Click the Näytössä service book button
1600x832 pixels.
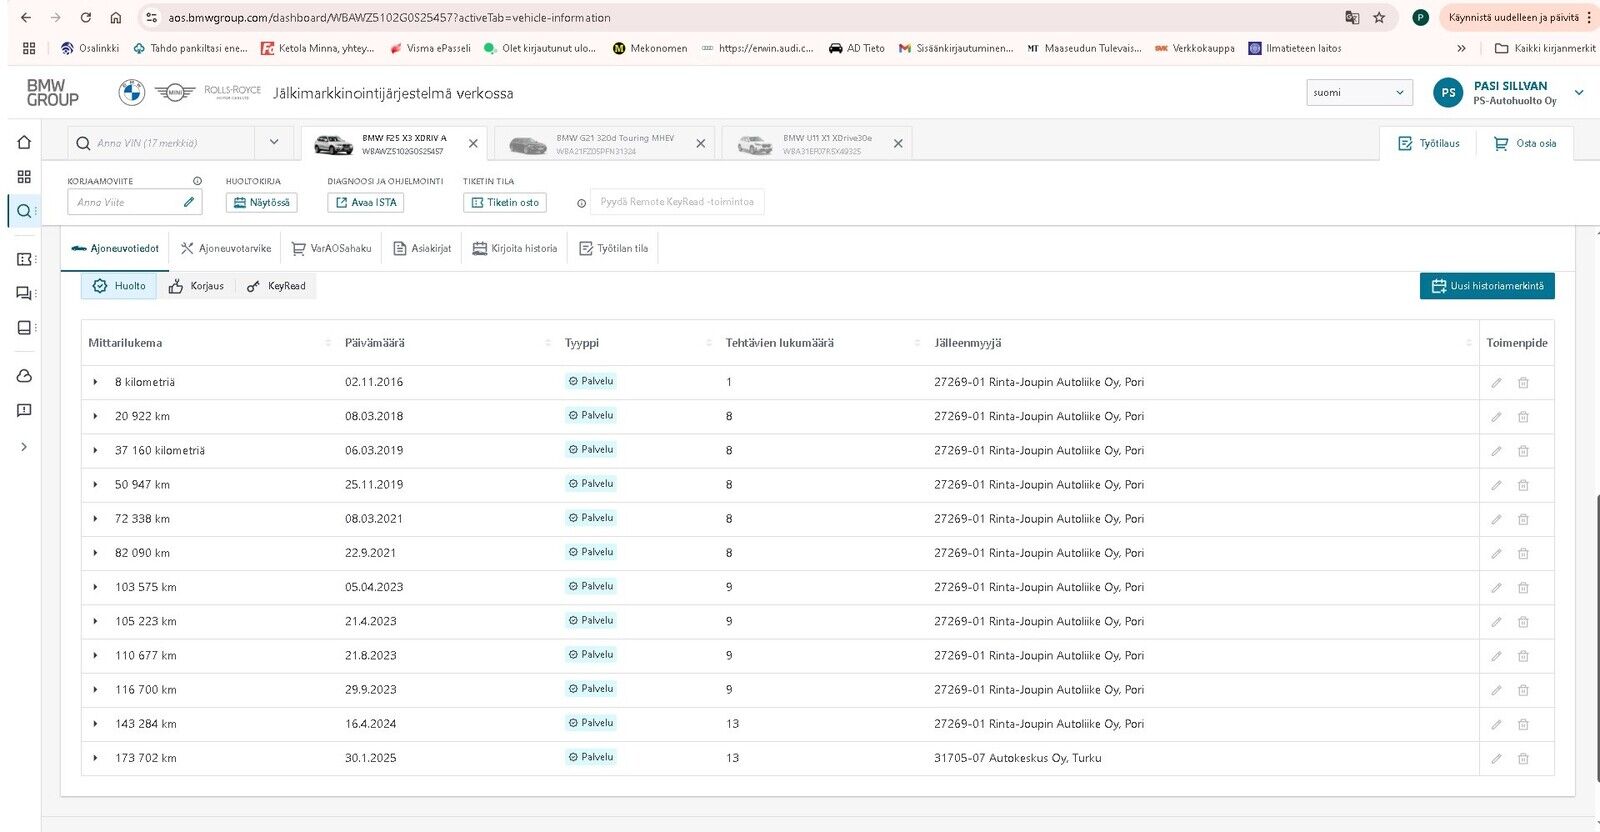262,202
